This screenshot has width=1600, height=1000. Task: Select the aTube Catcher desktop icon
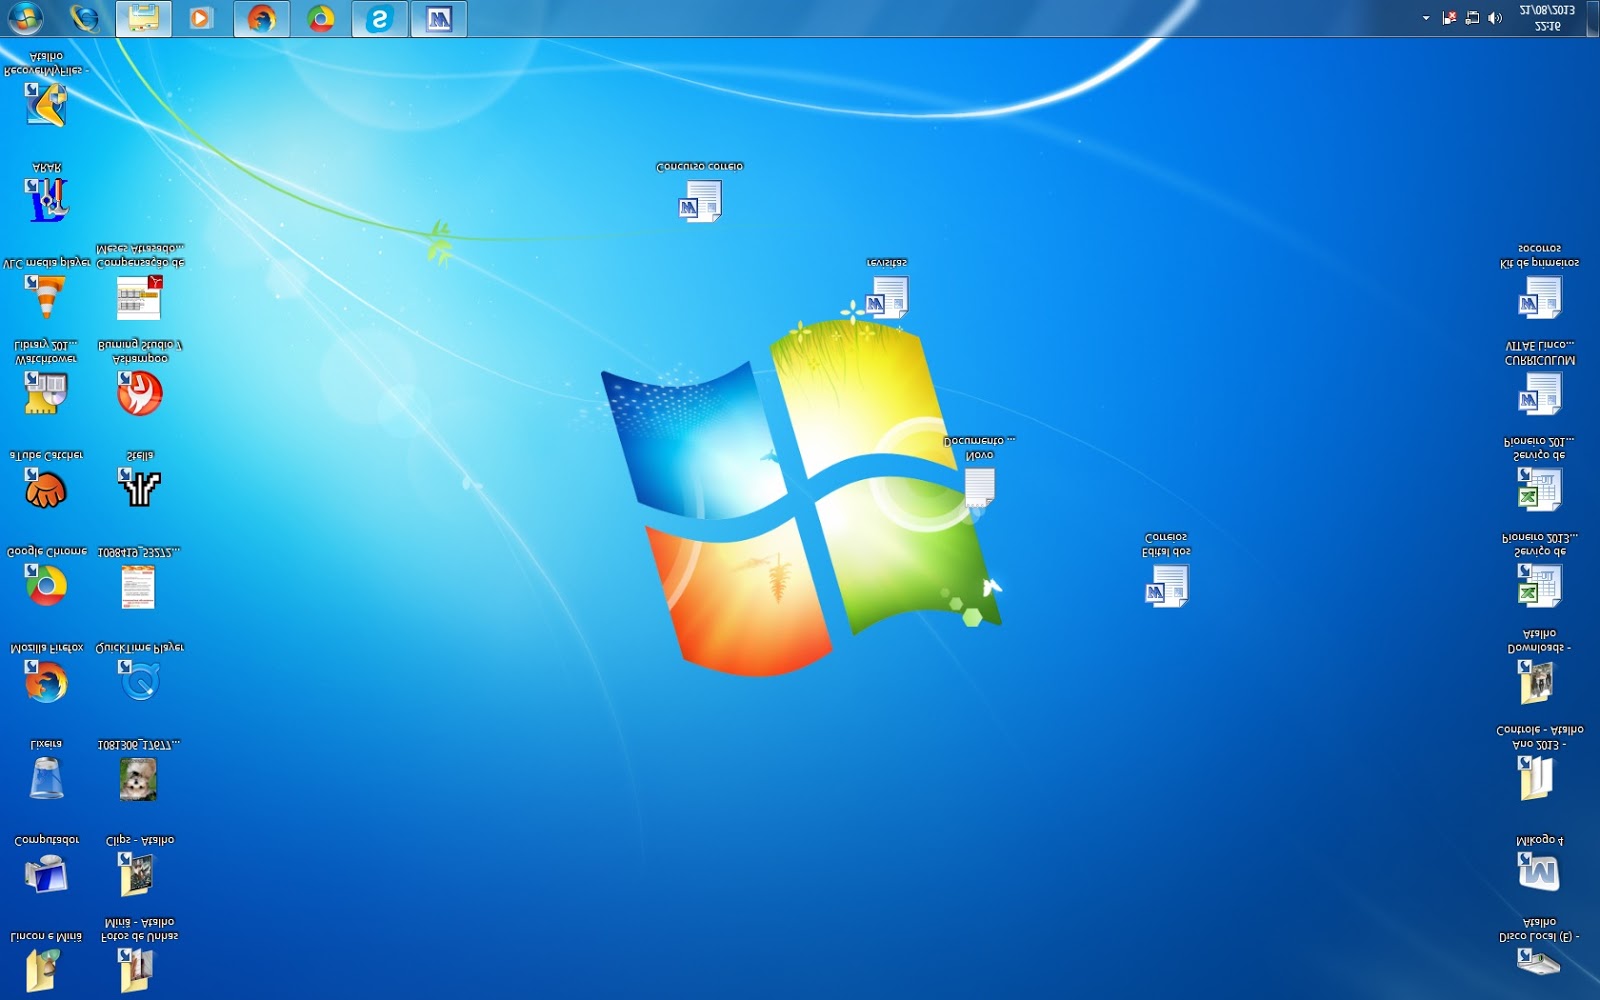46,489
